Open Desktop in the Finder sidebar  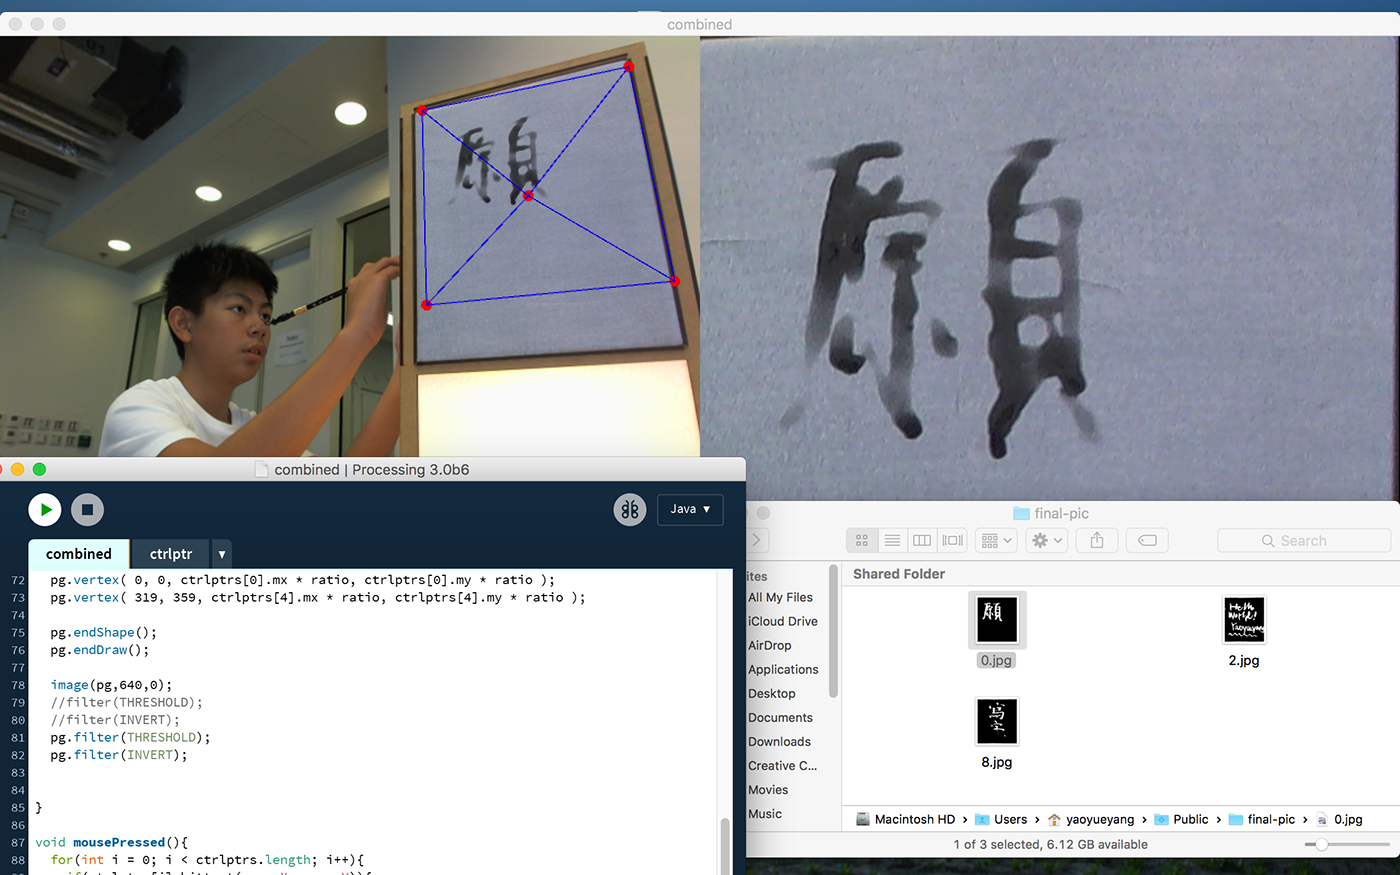tap(771, 693)
